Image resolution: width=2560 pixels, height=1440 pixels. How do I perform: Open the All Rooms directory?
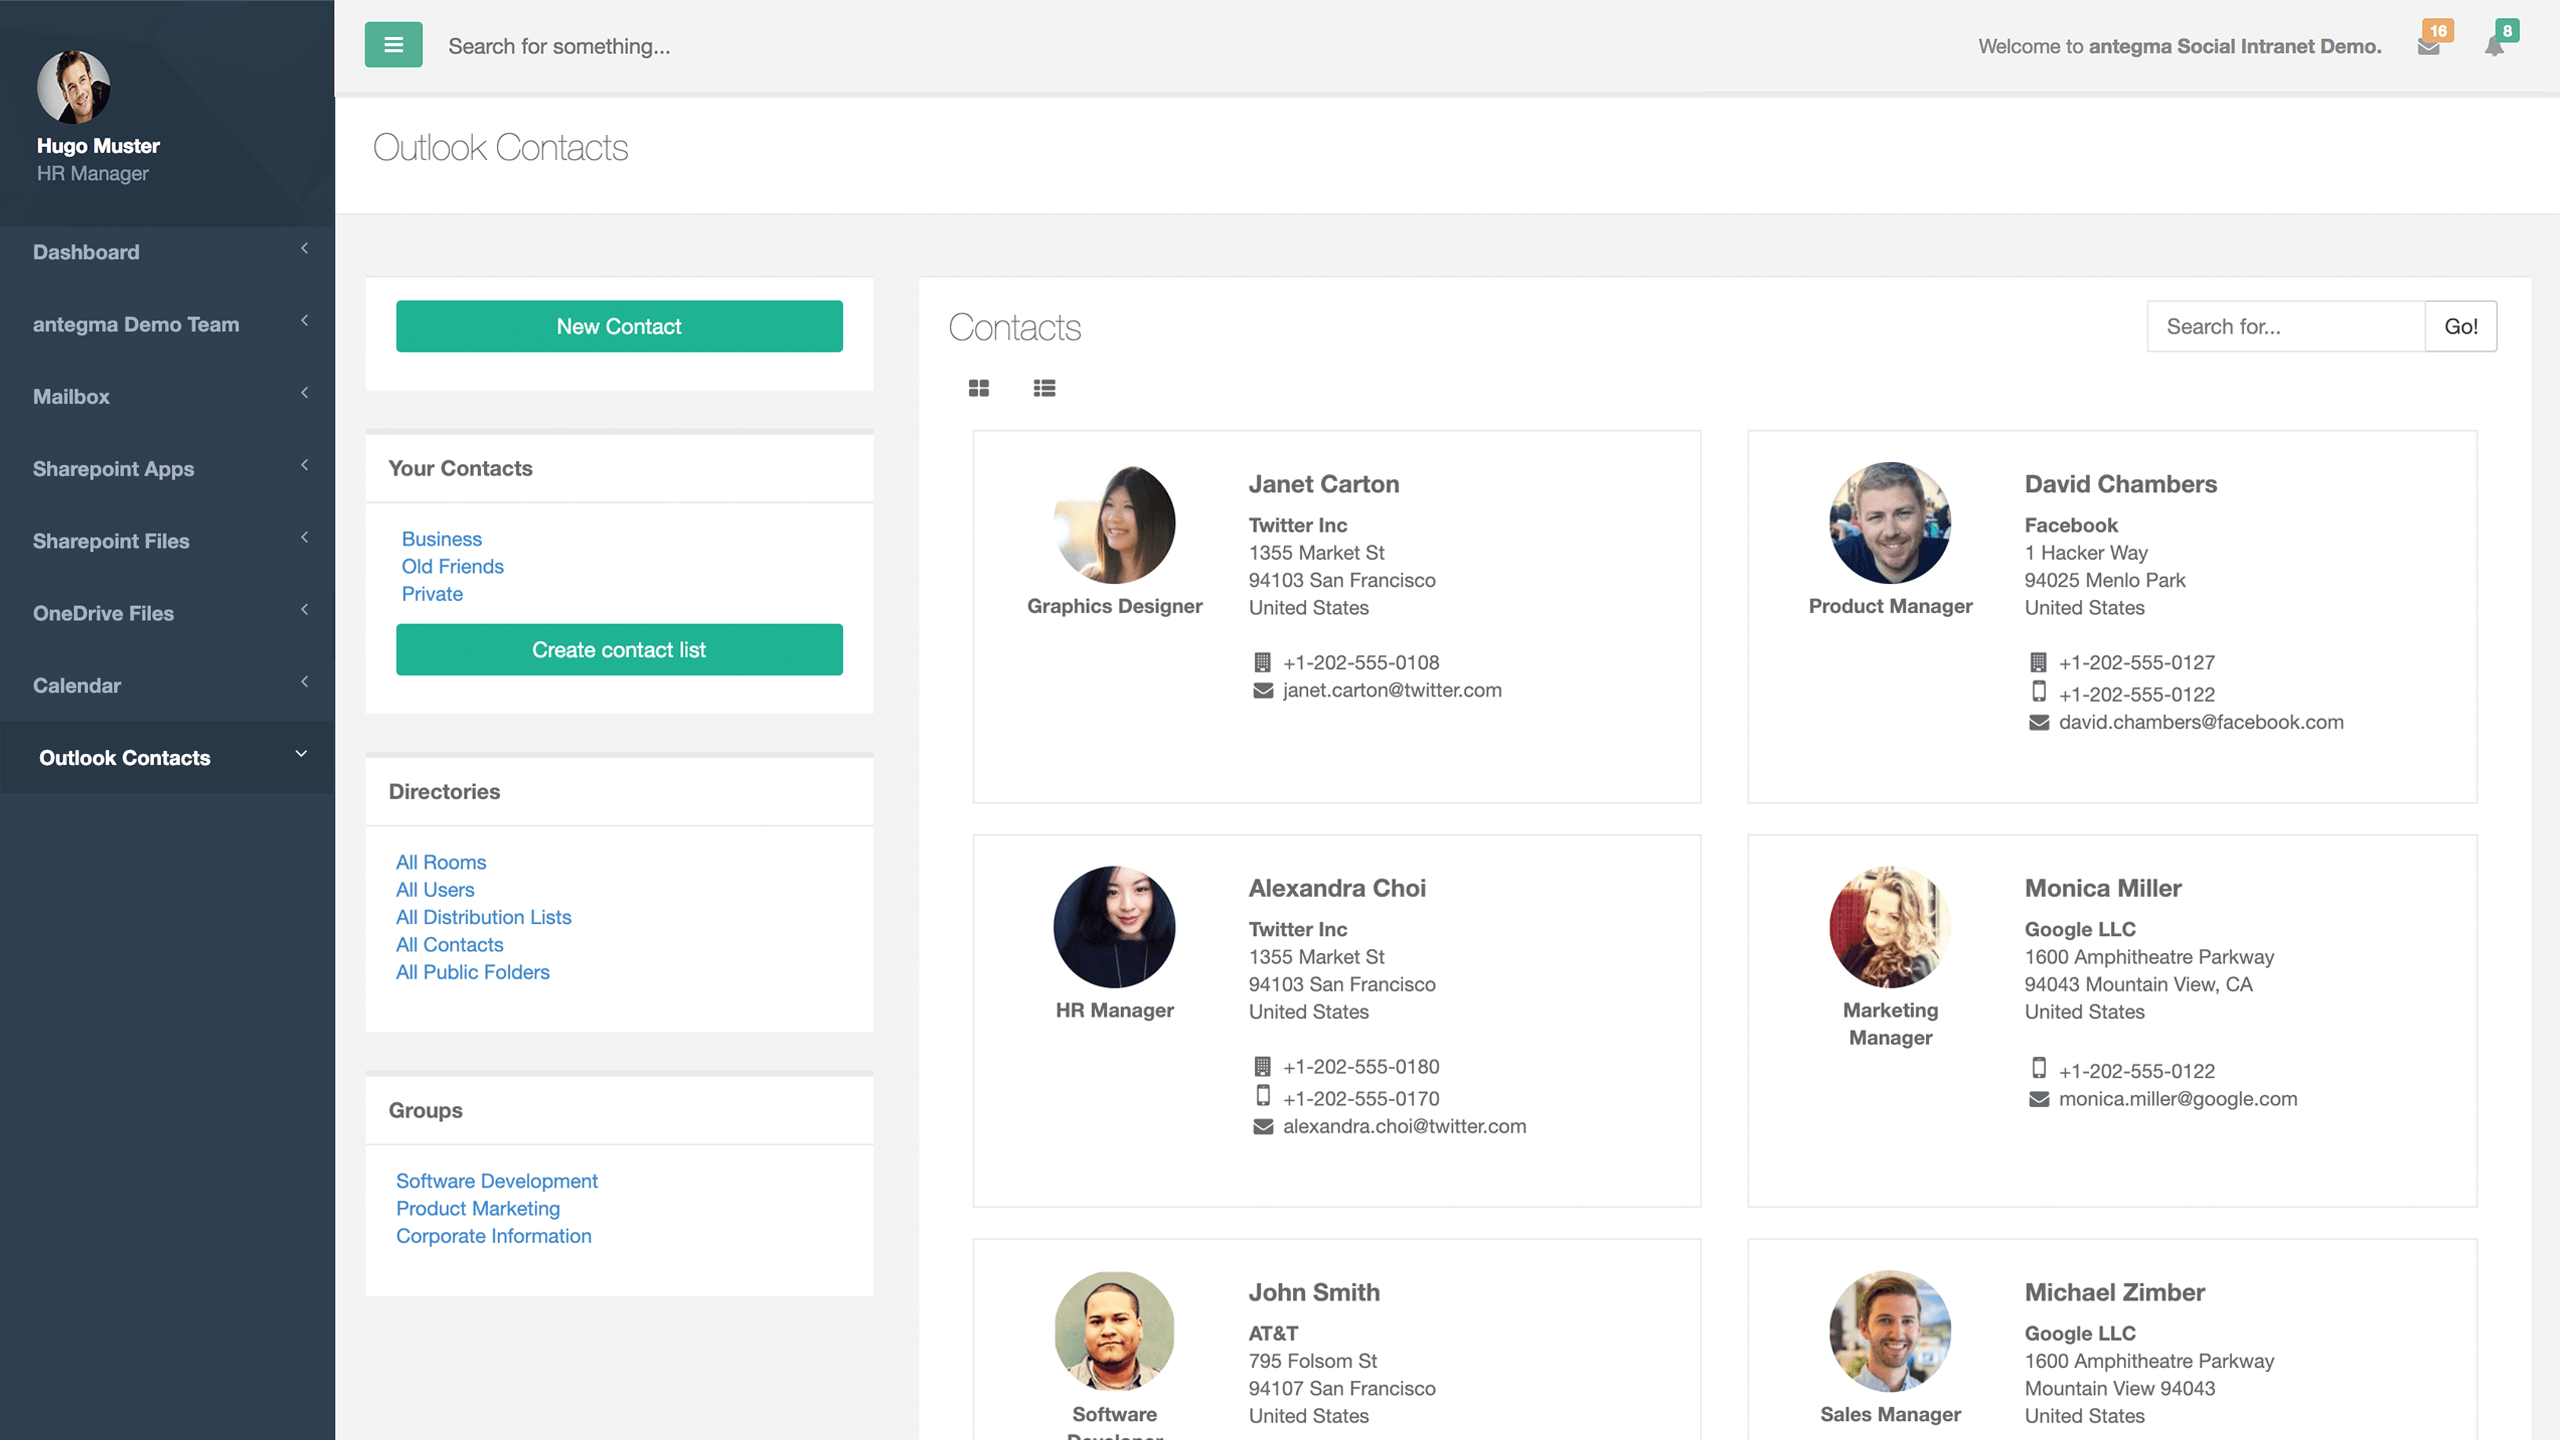(440, 862)
